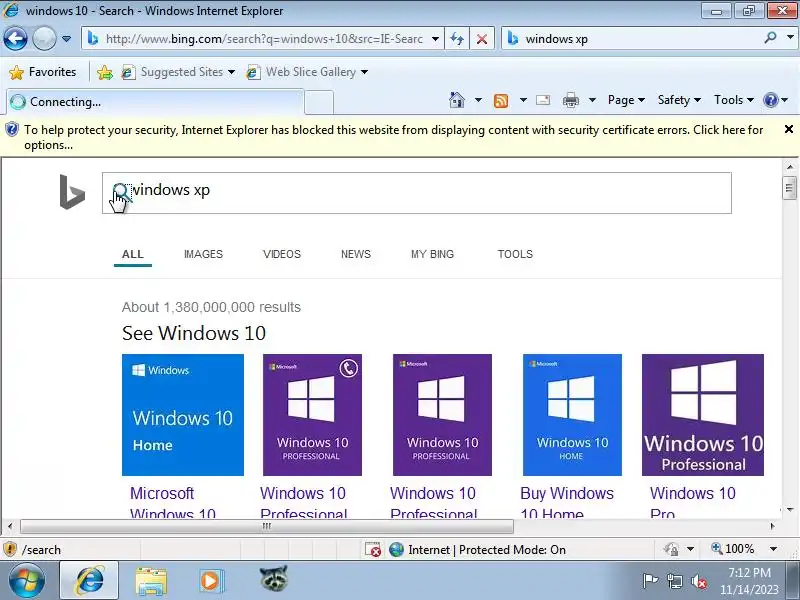Expand the Print options dropdown arrow
Screen dimensions: 800x600
point(592,100)
